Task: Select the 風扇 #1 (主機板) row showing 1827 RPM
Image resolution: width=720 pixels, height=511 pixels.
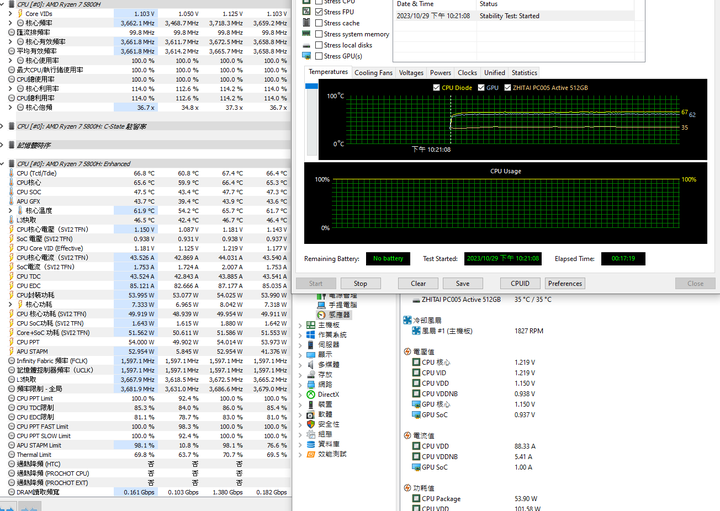Action: coord(478,331)
